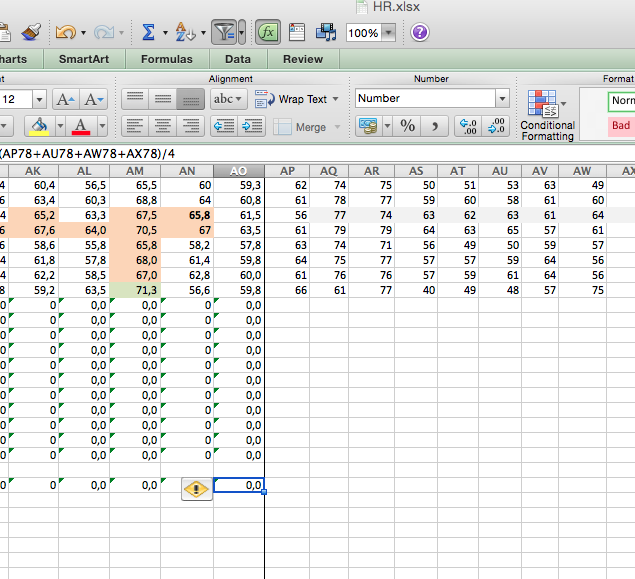Align text right in cell

[x=191, y=126]
